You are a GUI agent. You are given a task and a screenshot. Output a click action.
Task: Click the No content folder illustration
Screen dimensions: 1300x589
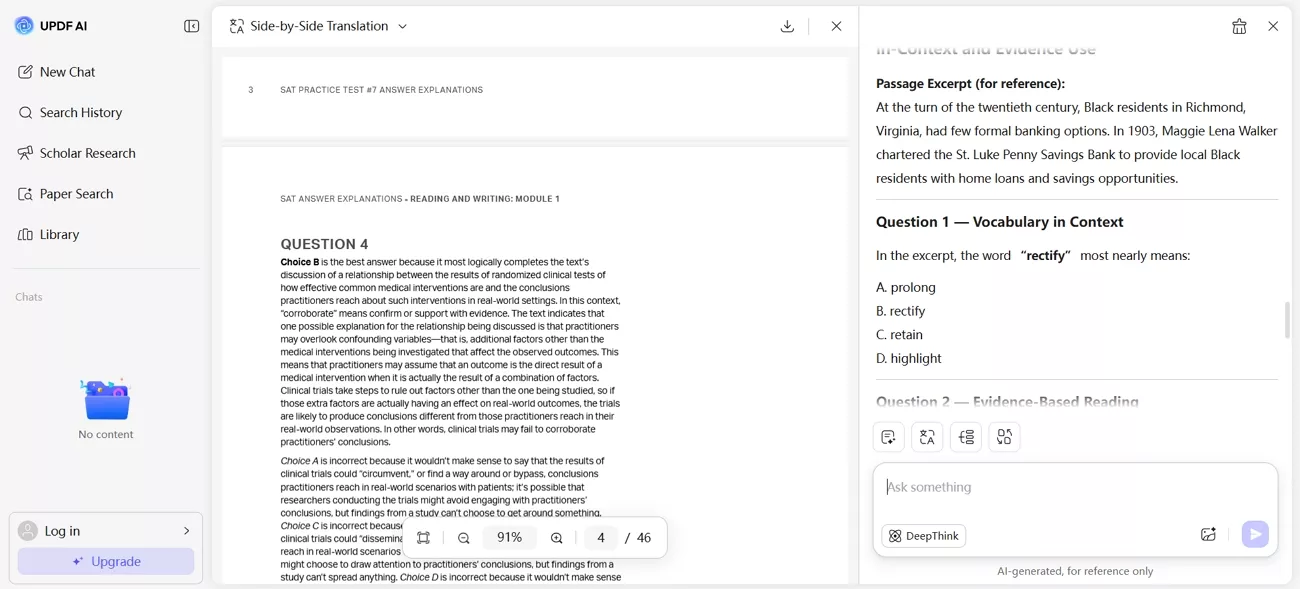point(106,400)
